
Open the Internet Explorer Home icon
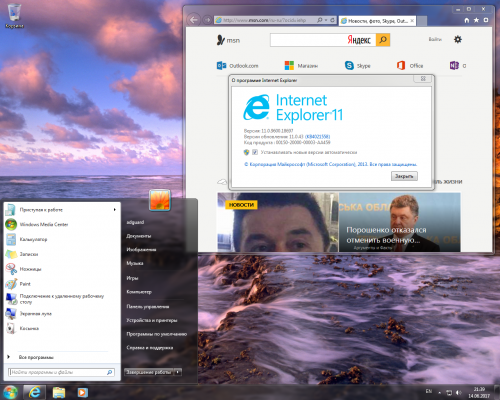467,20
